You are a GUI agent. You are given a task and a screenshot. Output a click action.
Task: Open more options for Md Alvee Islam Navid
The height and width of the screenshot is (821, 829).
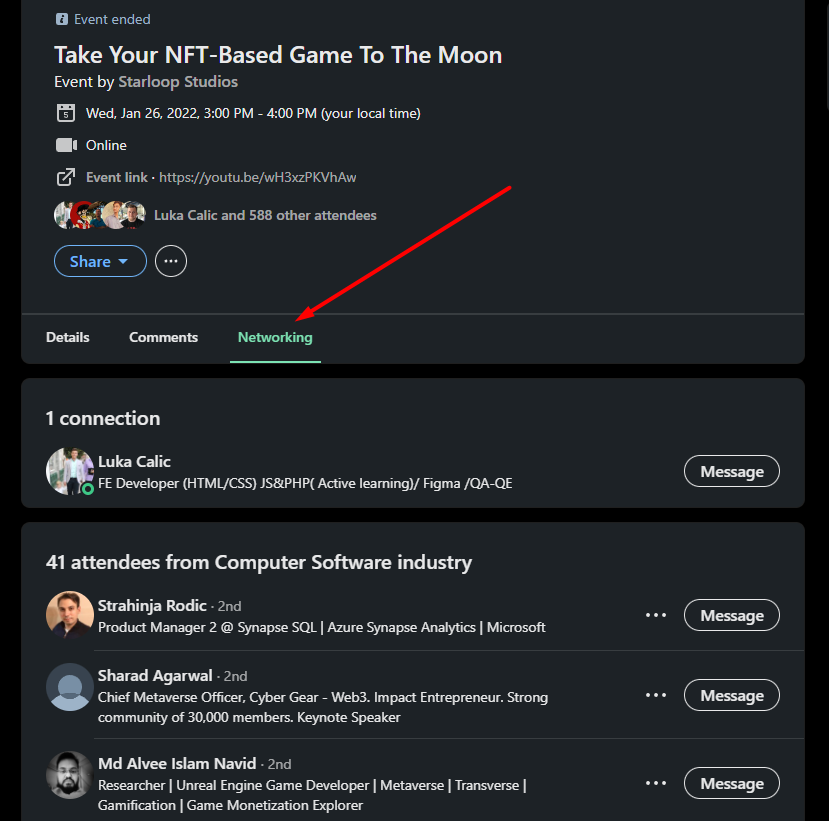pyautogui.click(x=656, y=783)
